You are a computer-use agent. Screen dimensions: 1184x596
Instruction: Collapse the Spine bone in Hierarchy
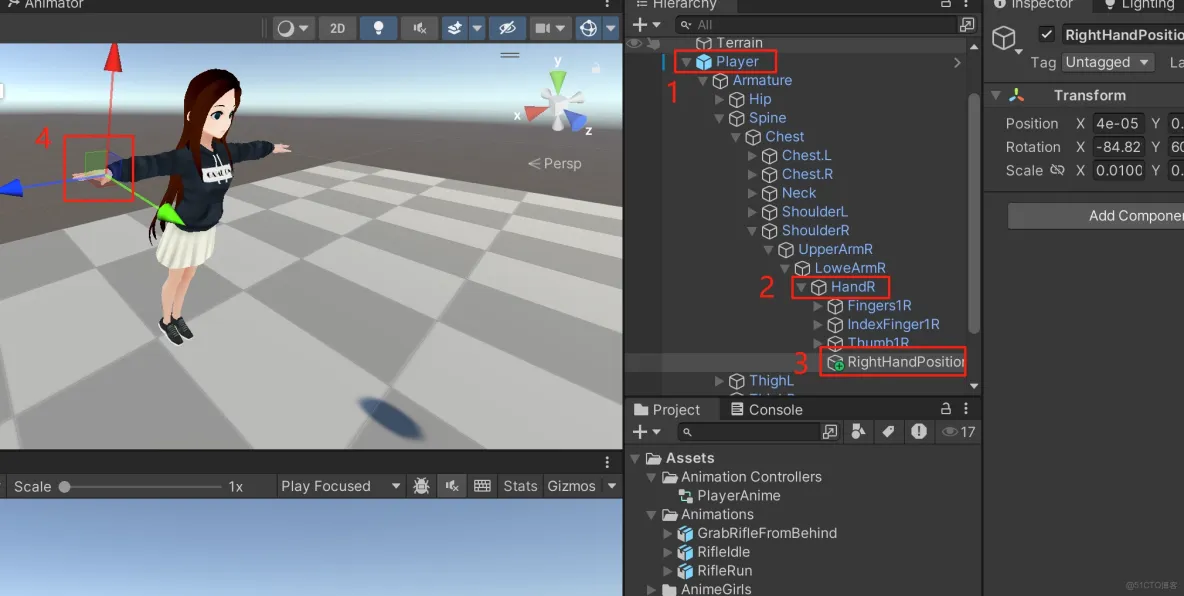(x=721, y=118)
